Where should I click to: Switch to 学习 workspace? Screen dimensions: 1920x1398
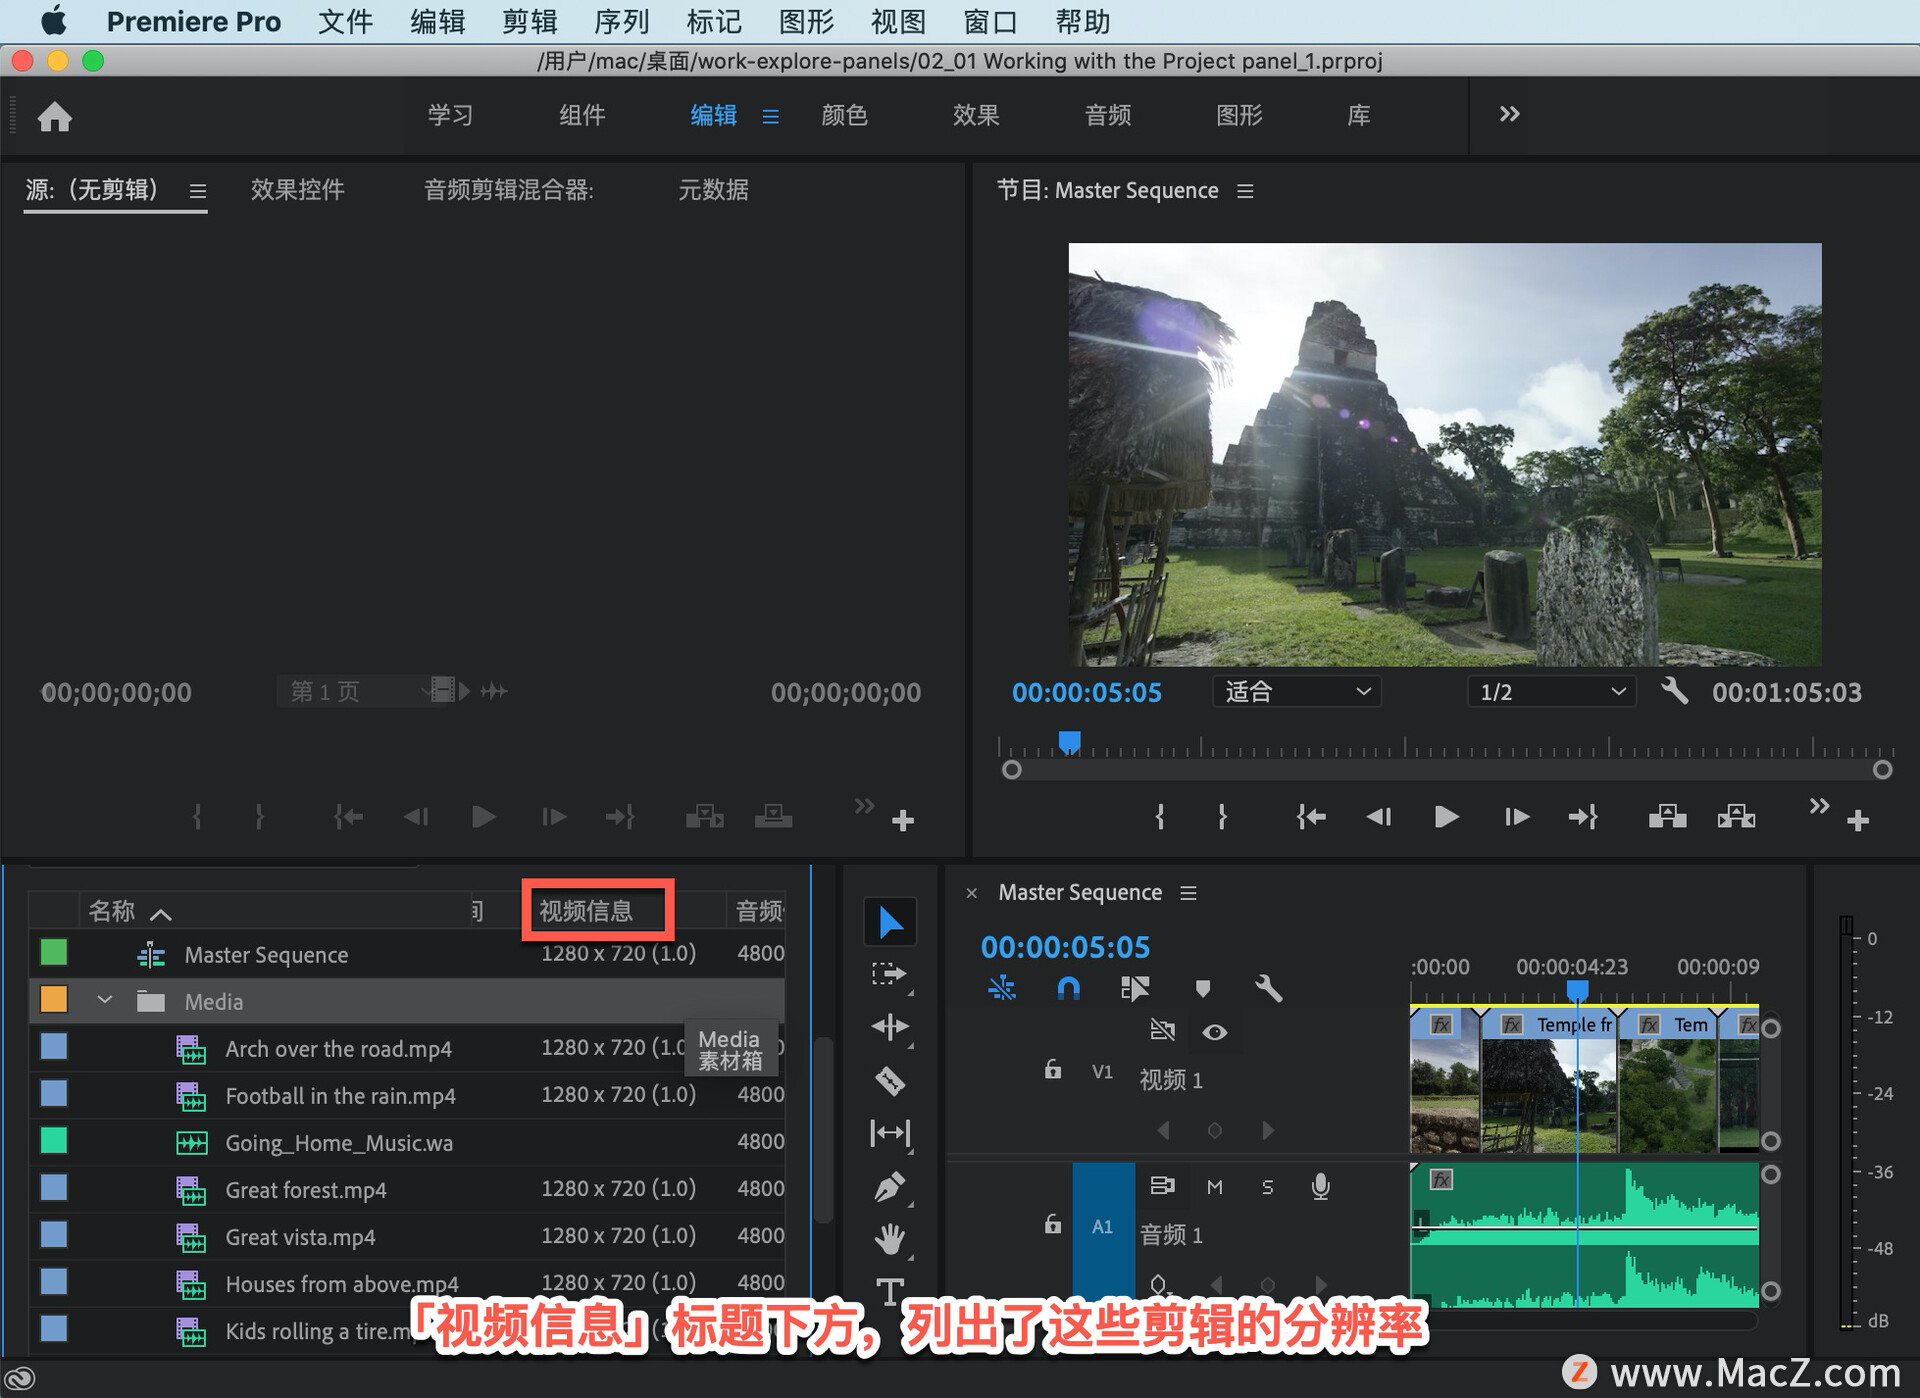tap(450, 116)
